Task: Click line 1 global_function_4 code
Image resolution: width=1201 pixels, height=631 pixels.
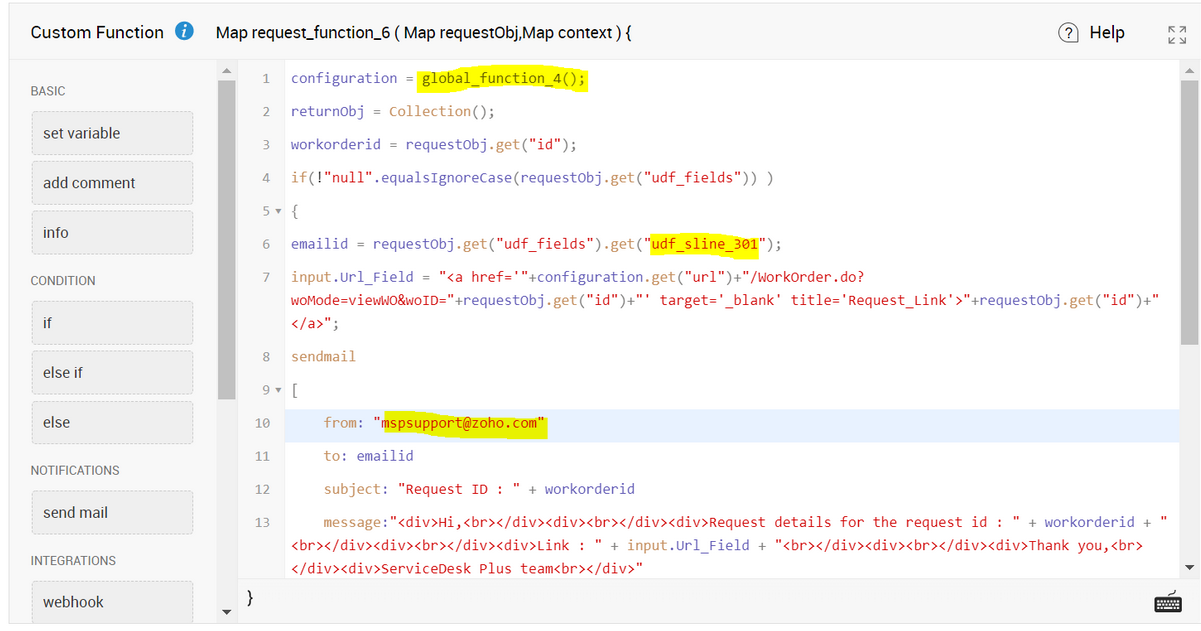Action: tap(503, 79)
